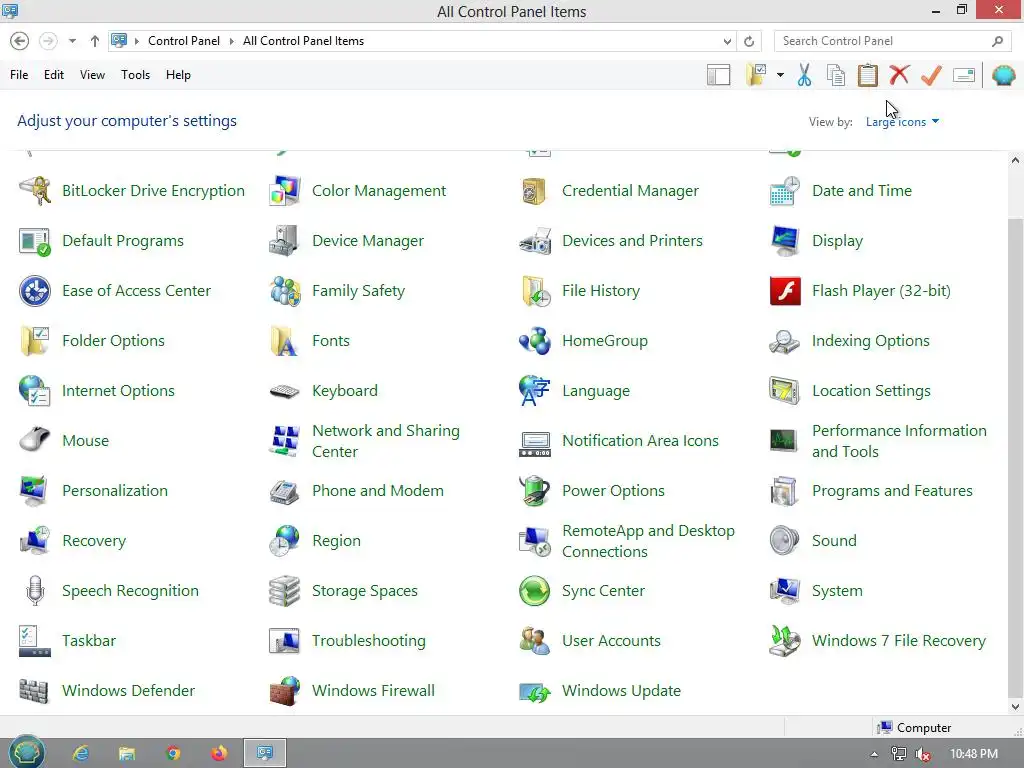This screenshot has width=1024, height=768.
Task: Click the vertical scrollbar down arrow
Action: click(x=1016, y=707)
